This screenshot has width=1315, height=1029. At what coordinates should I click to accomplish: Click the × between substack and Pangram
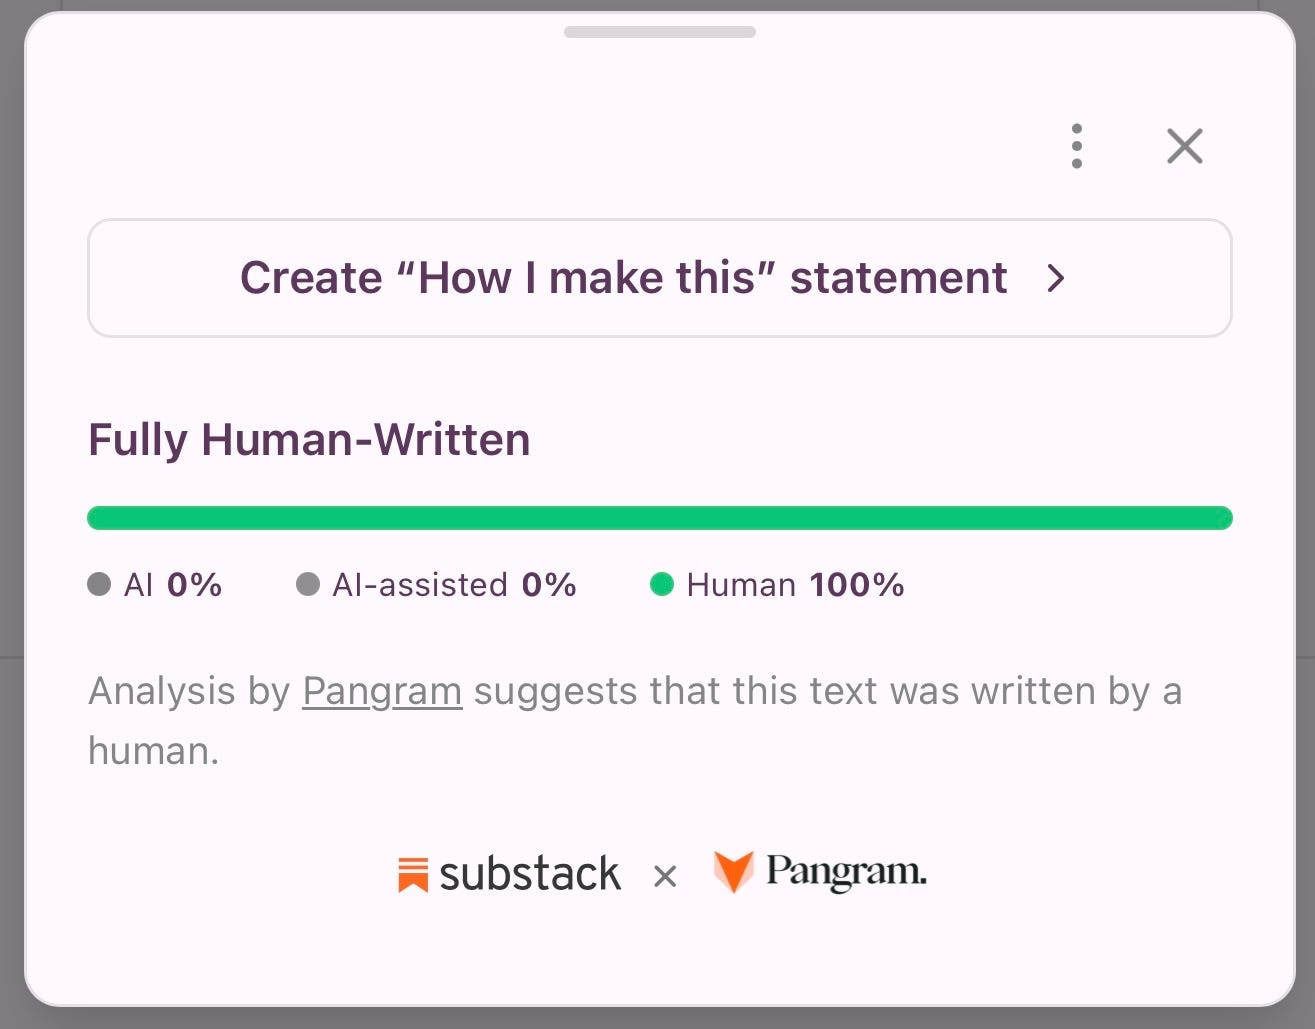(x=665, y=877)
